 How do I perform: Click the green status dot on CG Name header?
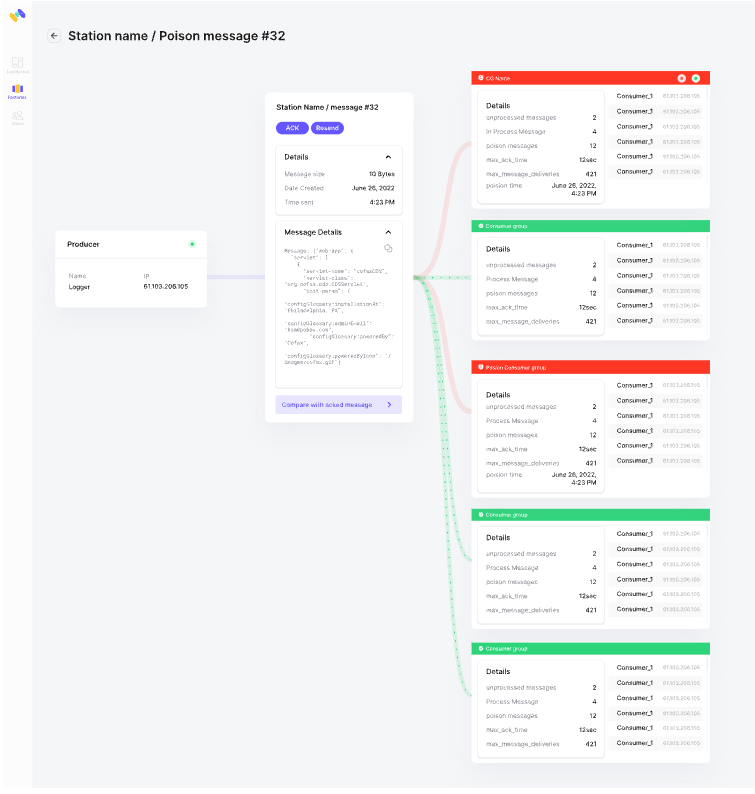tap(696, 78)
